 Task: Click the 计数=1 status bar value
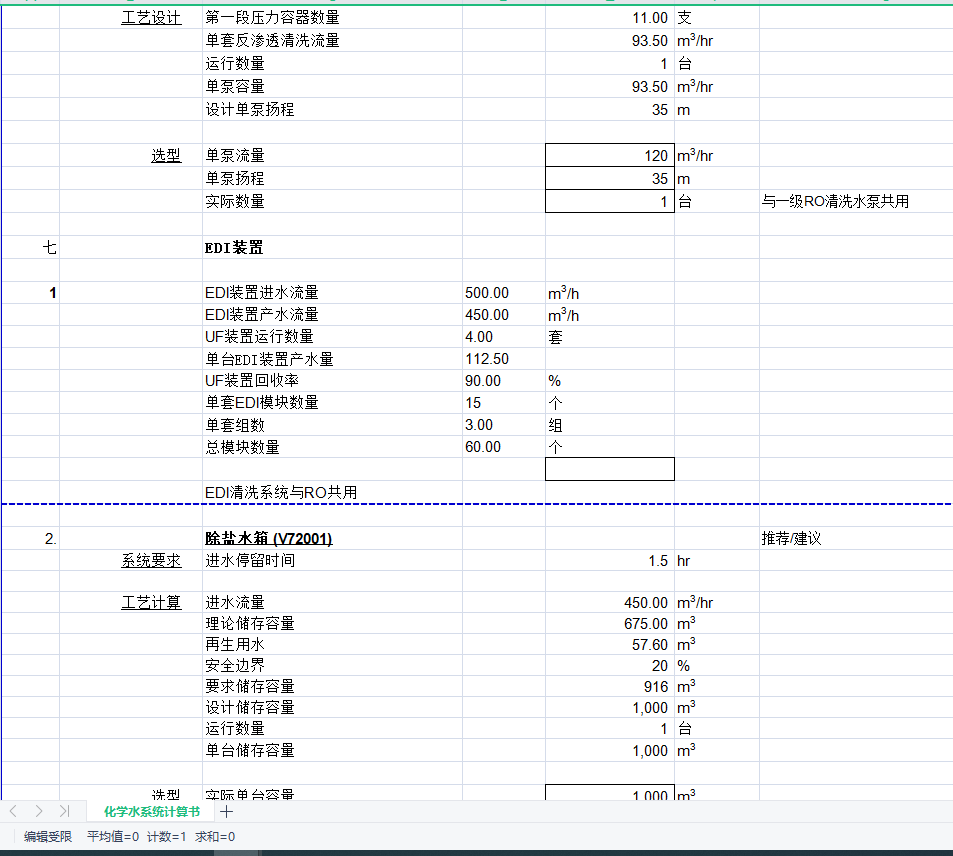click(167, 837)
